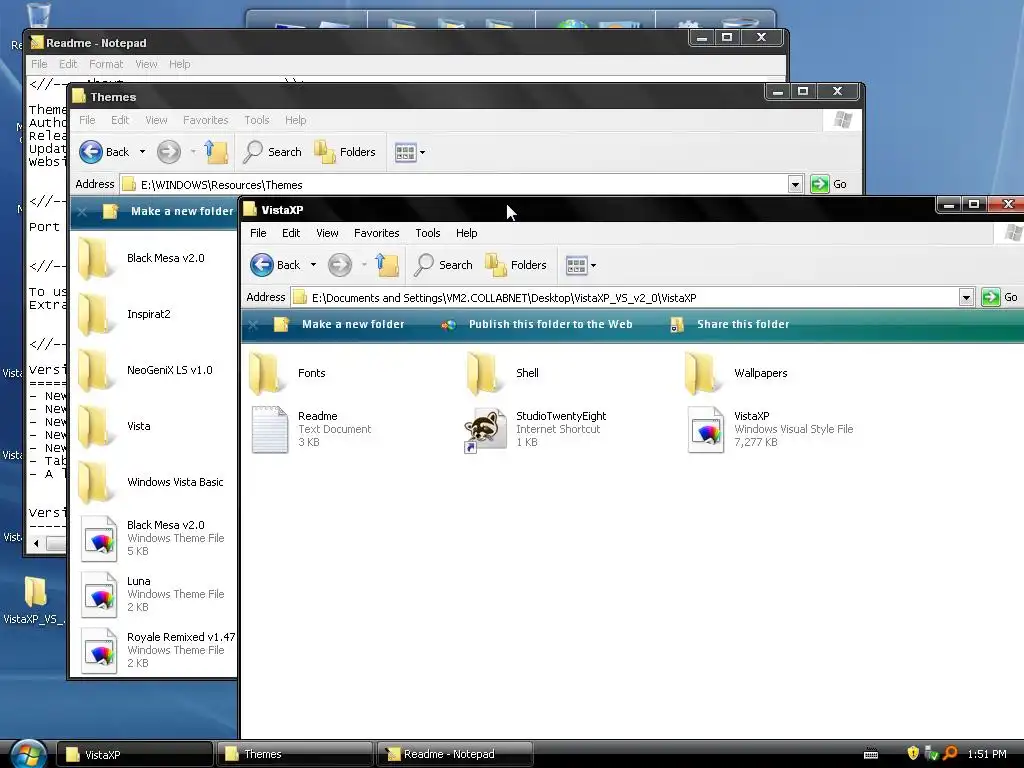Toggle Folders pane in VistaXP window
The height and width of the screenshot is (768, 1024).
coord(516,265)
